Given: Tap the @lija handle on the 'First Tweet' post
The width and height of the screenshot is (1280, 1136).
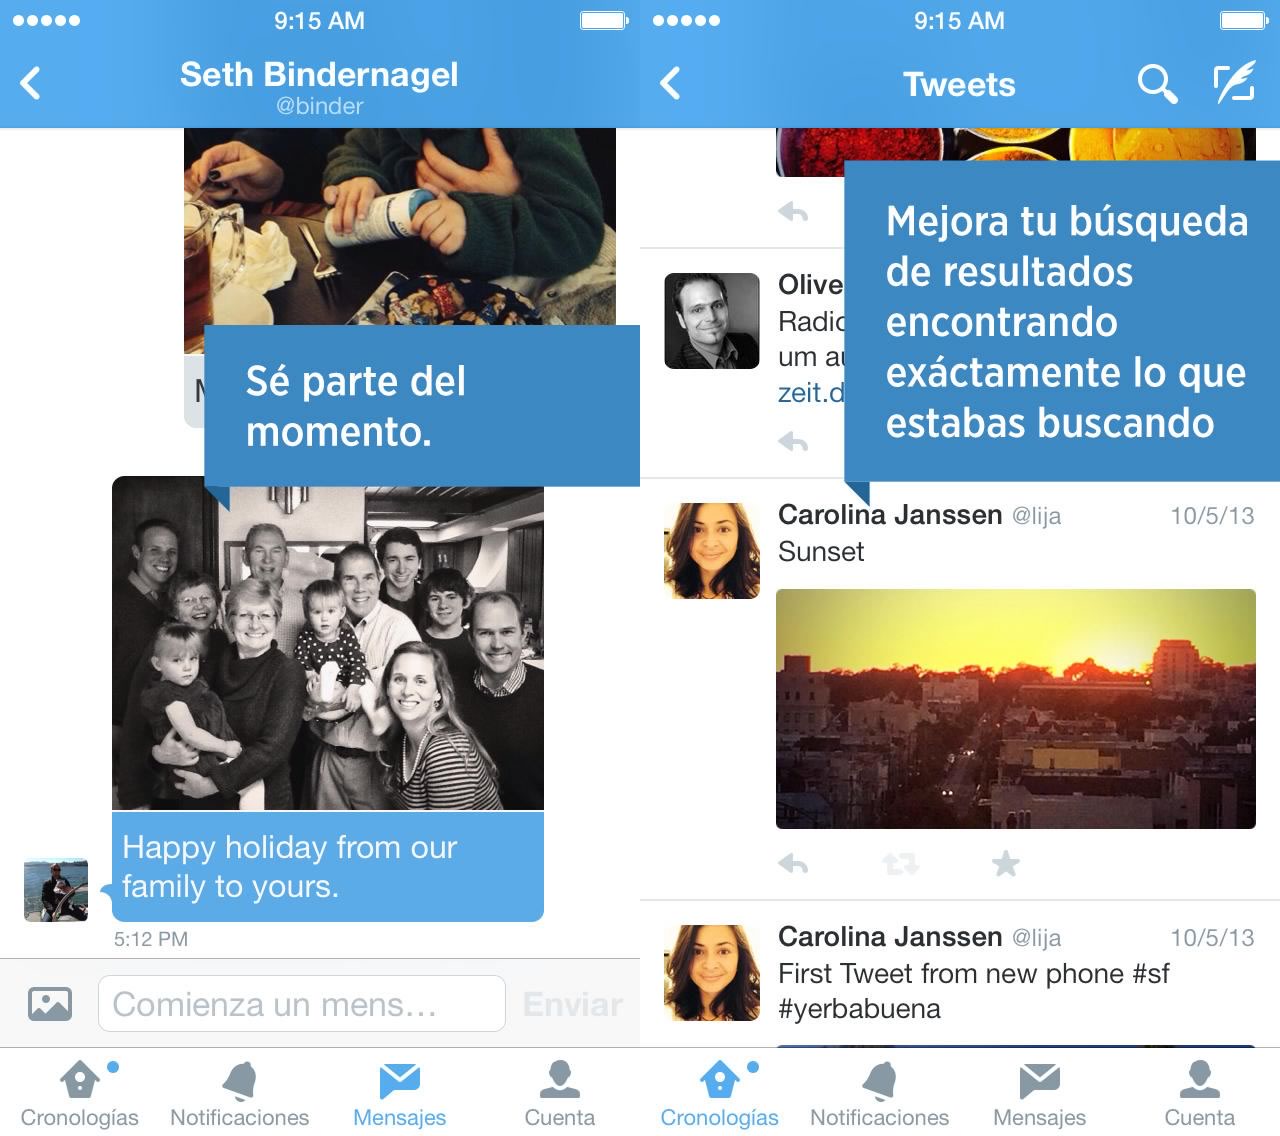Looking at the screenshot, I should (1036, 938).
